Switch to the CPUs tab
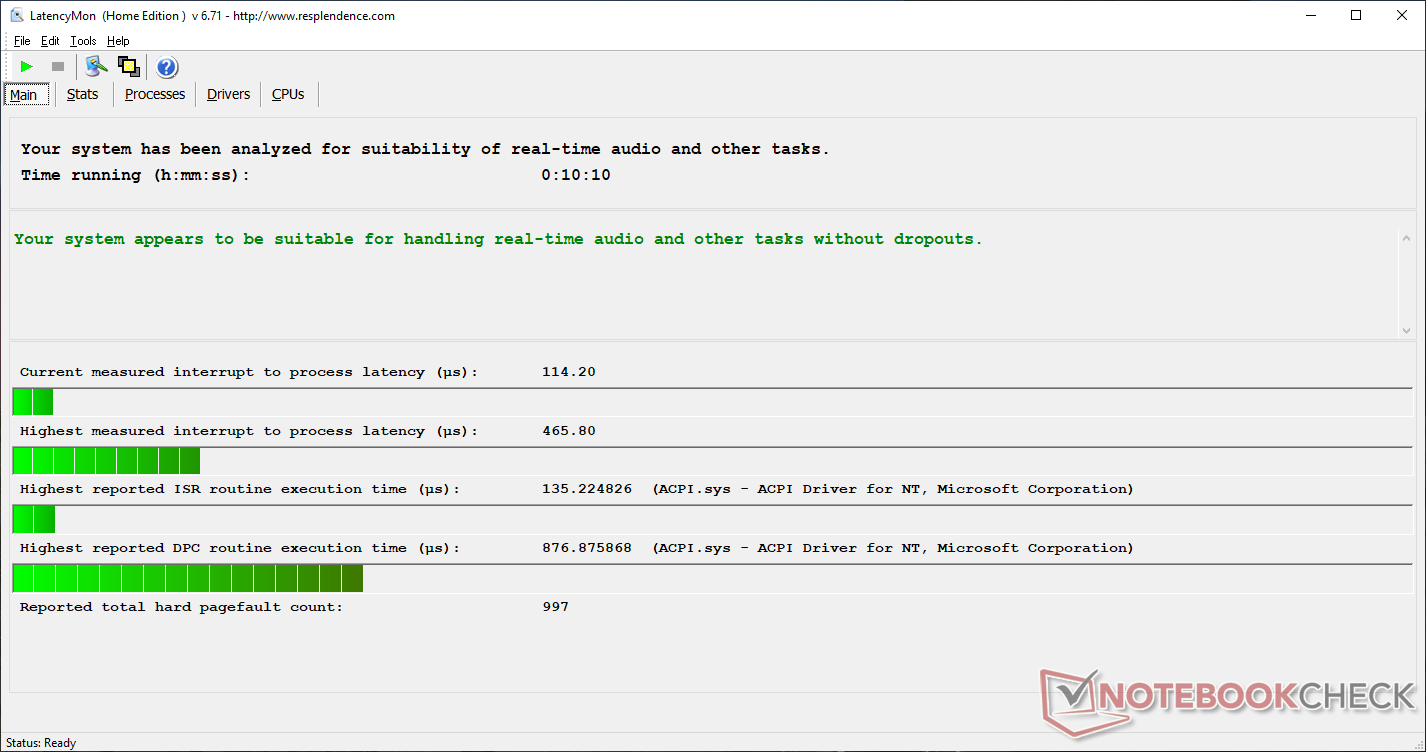The image size is (1426, 752). pos(288,94)
